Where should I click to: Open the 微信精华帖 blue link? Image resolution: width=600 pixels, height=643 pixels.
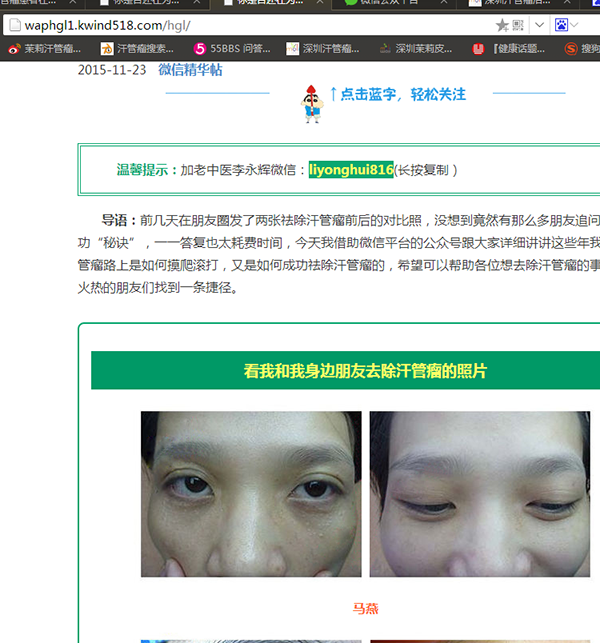pyautogui.click(x=190, y=70)
